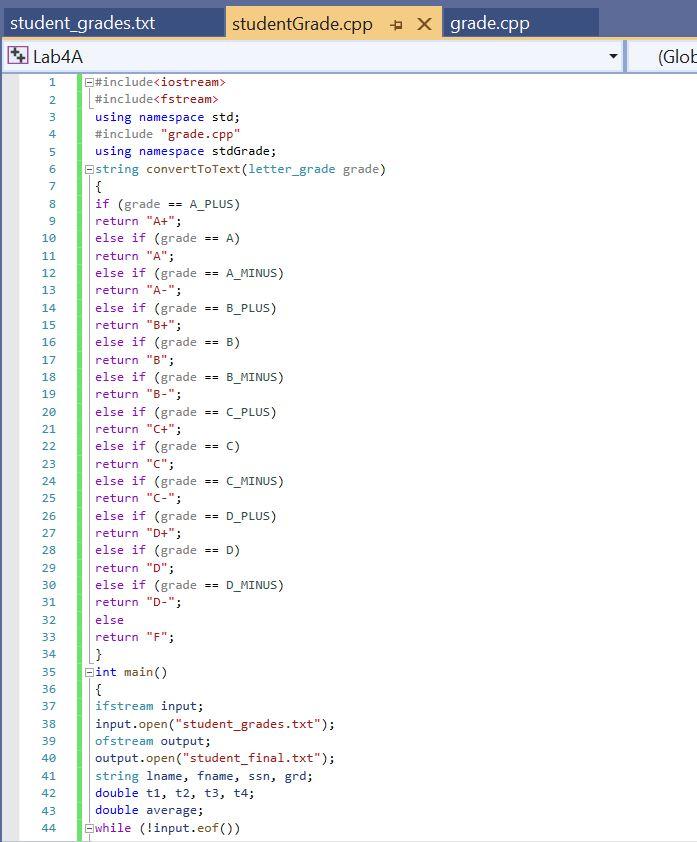This screenshot has width=697, height=842.
Task: Click line number 44 in the margin
Action: tap(49, 828)
